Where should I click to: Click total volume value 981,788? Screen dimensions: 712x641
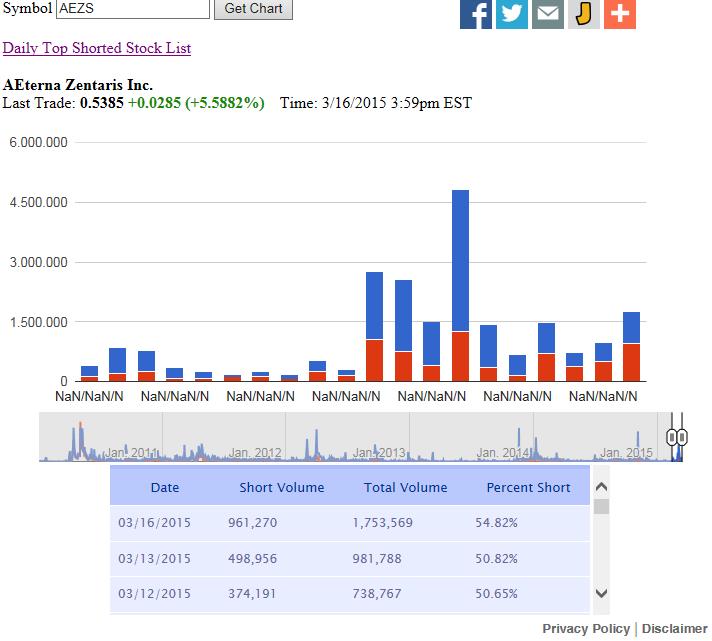[377, 558]
